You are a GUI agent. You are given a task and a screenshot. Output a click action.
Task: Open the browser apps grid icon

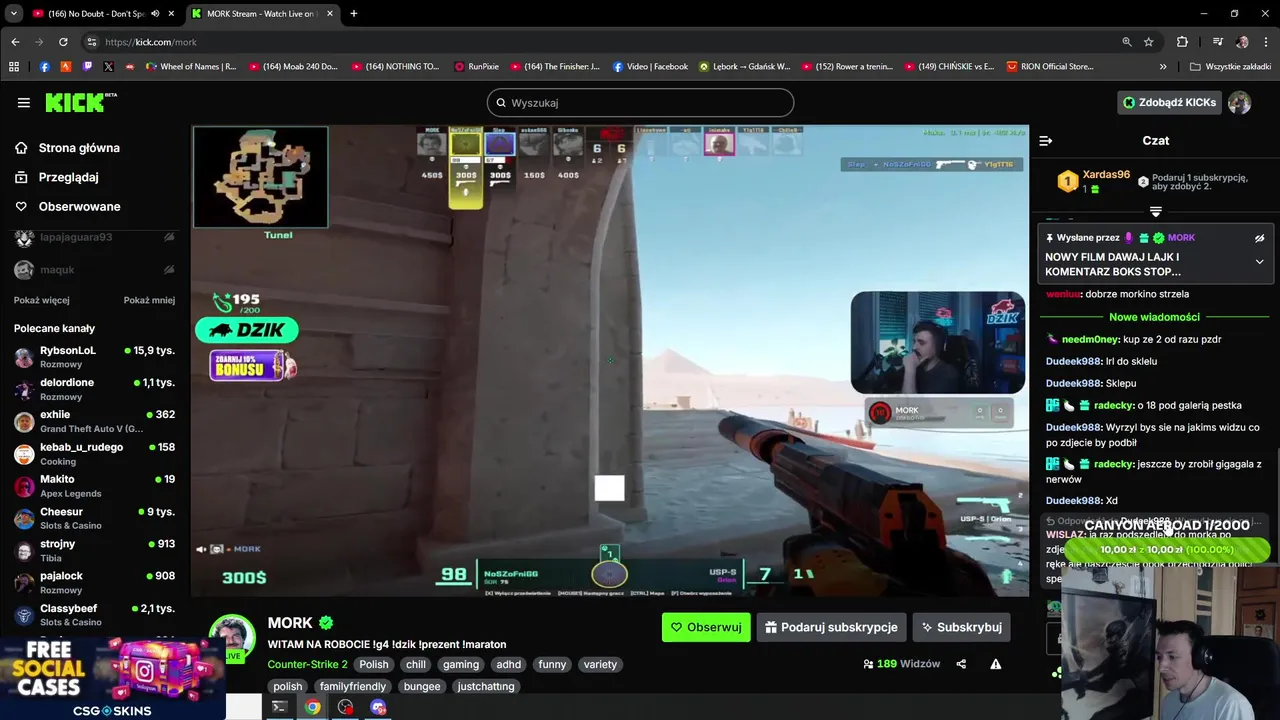(14, 67)
